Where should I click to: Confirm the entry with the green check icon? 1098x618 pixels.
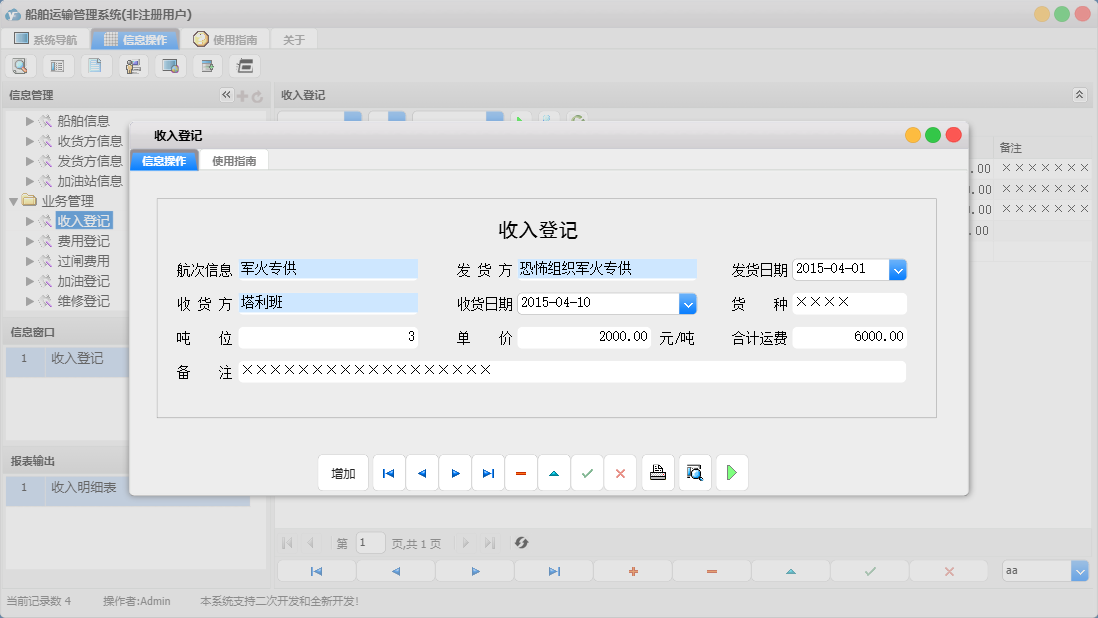coord(587,472)
